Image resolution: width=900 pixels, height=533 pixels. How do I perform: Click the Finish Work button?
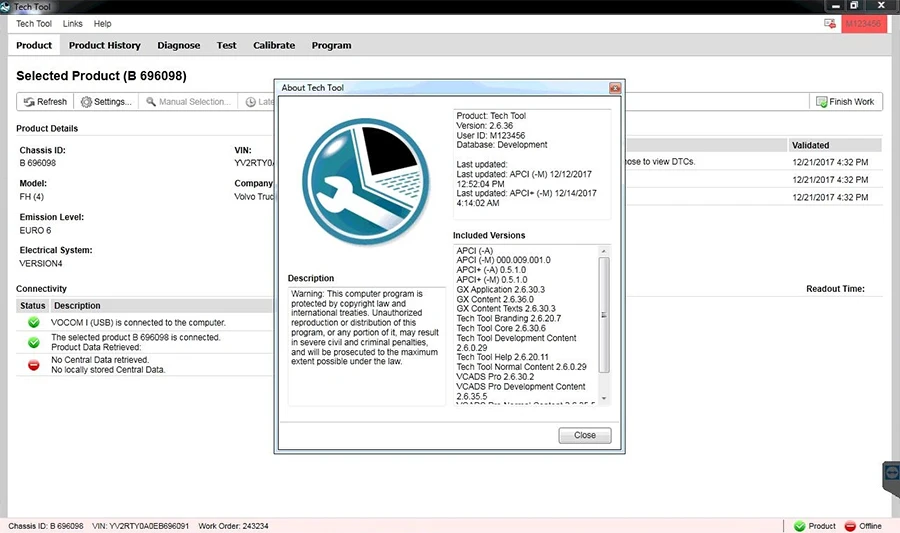[845, 102]
